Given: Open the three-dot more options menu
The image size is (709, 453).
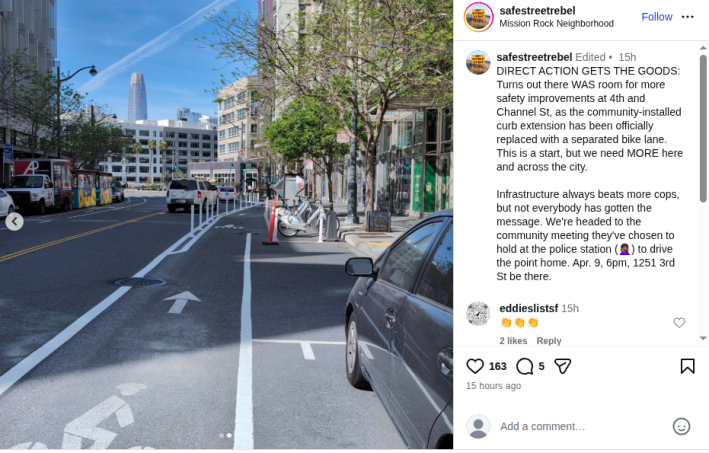Looking at the screenshot, I should coord(687,17).
